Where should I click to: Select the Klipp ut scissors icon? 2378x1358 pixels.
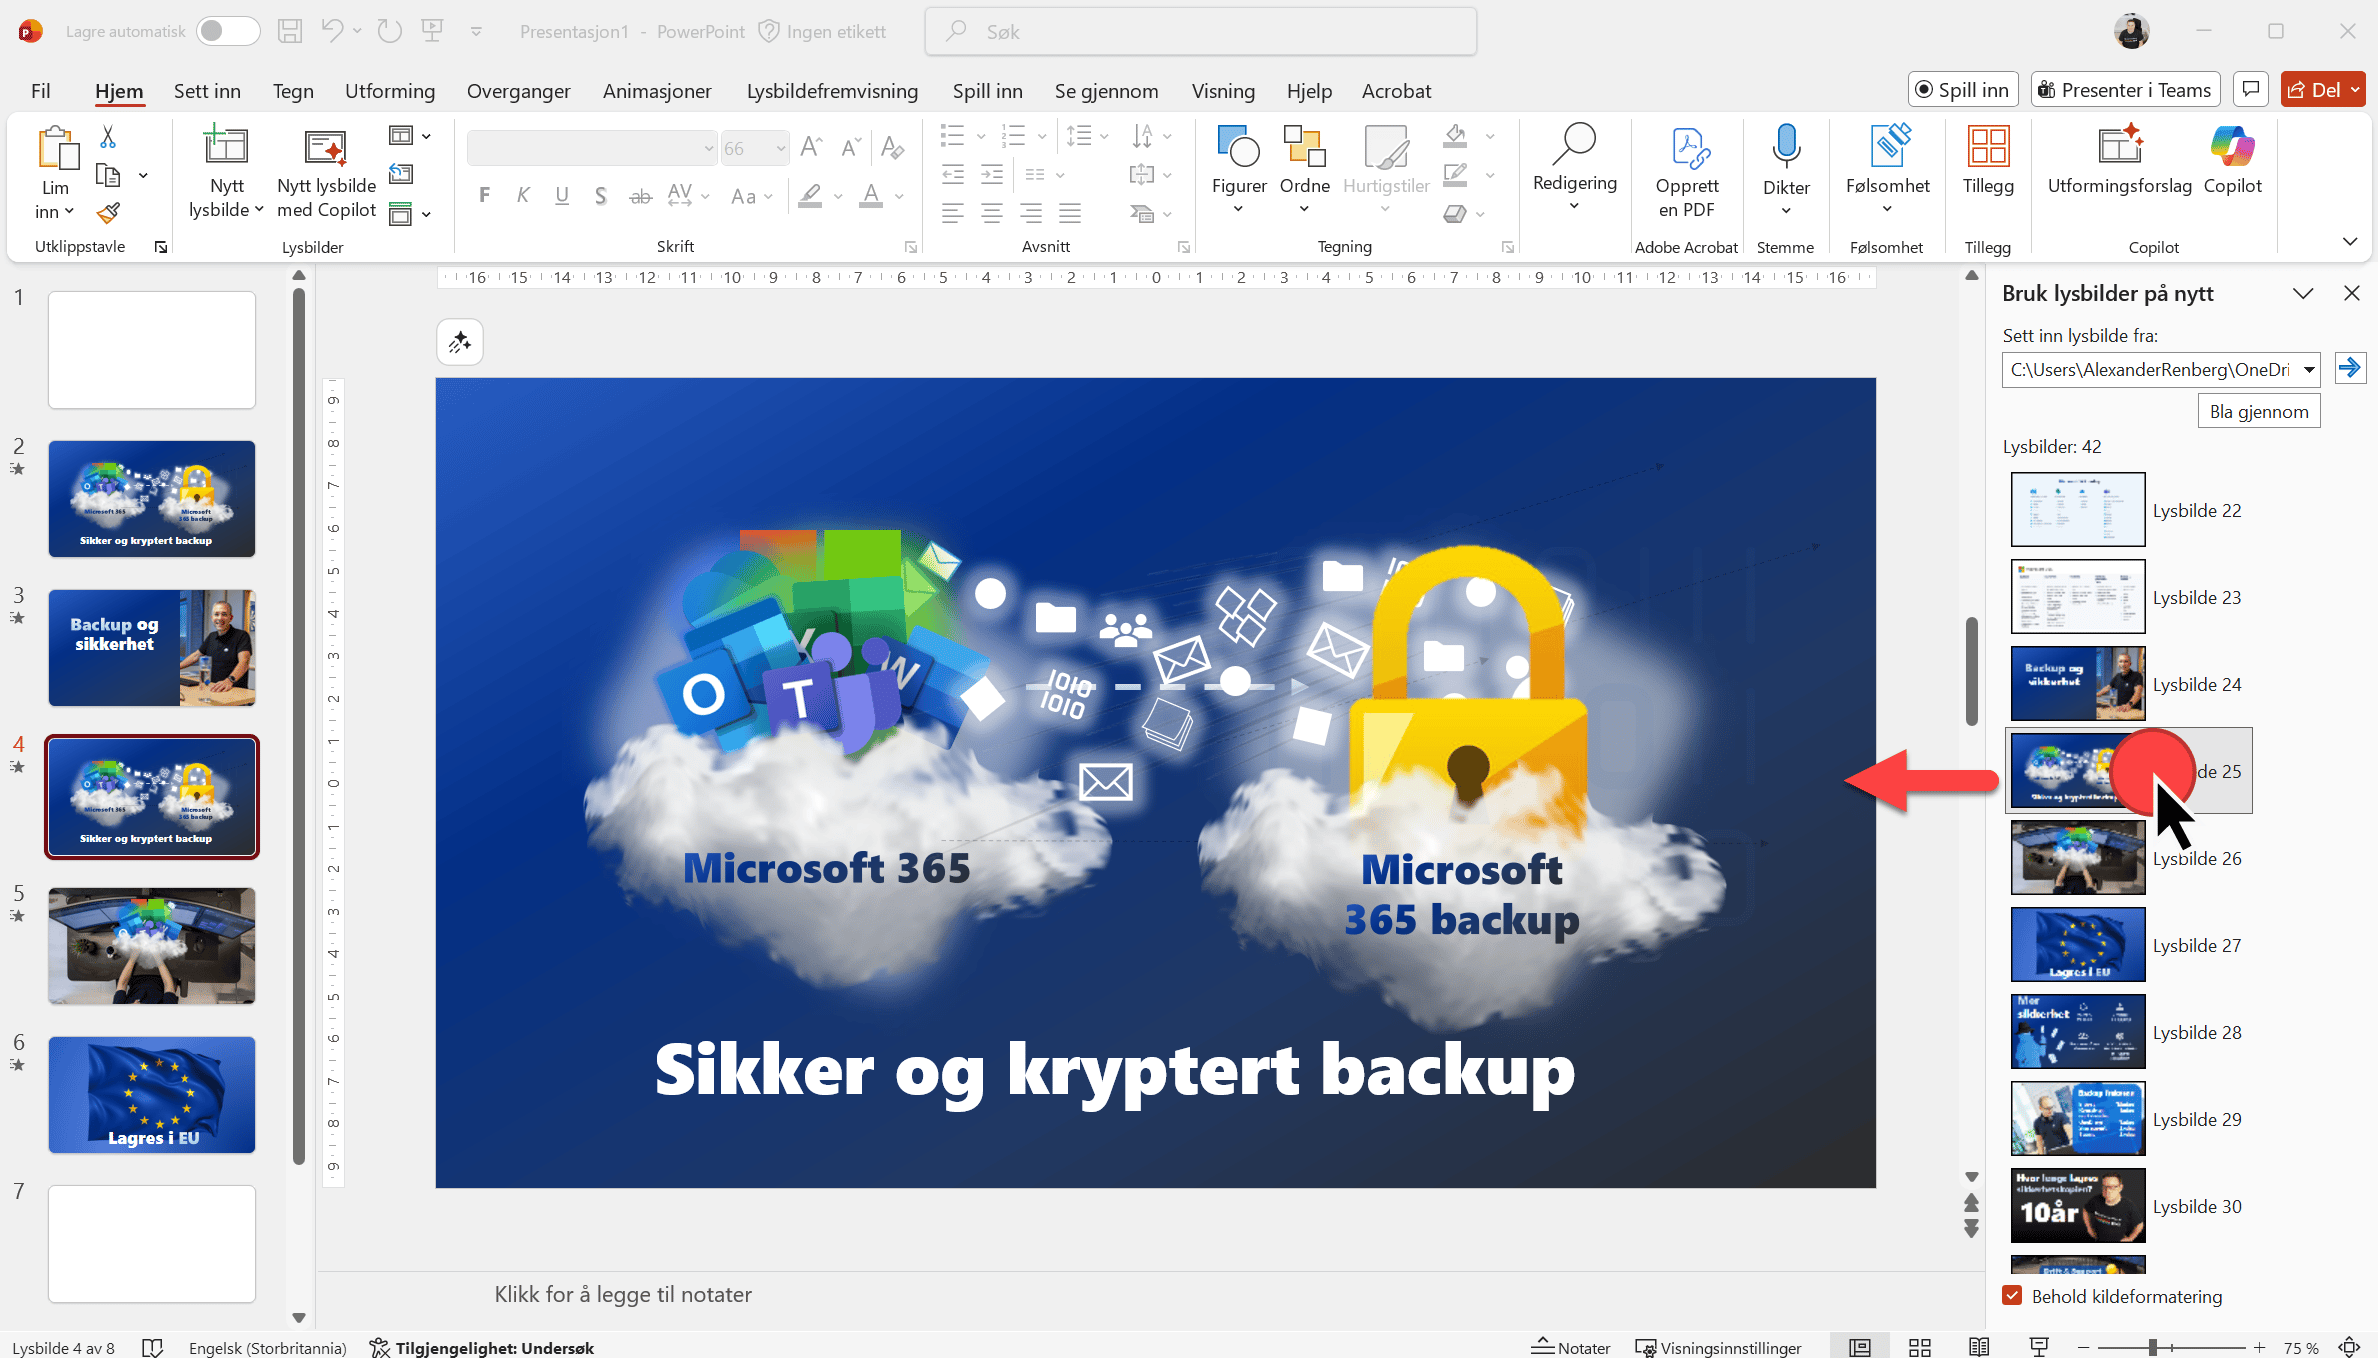point(110,137)
